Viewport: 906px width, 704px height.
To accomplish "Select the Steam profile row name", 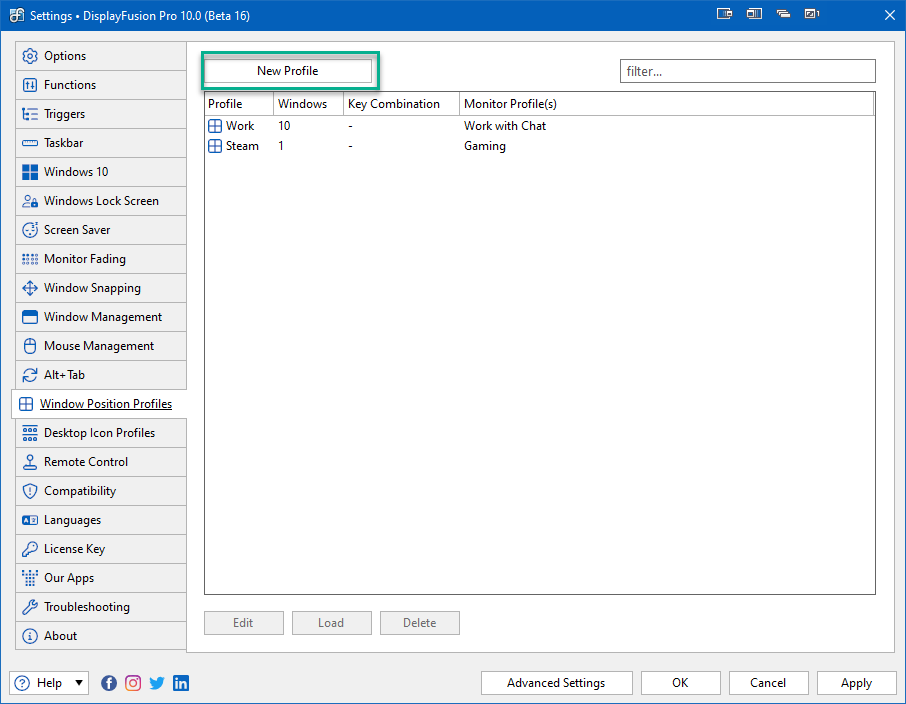I will tap(242, 146).
